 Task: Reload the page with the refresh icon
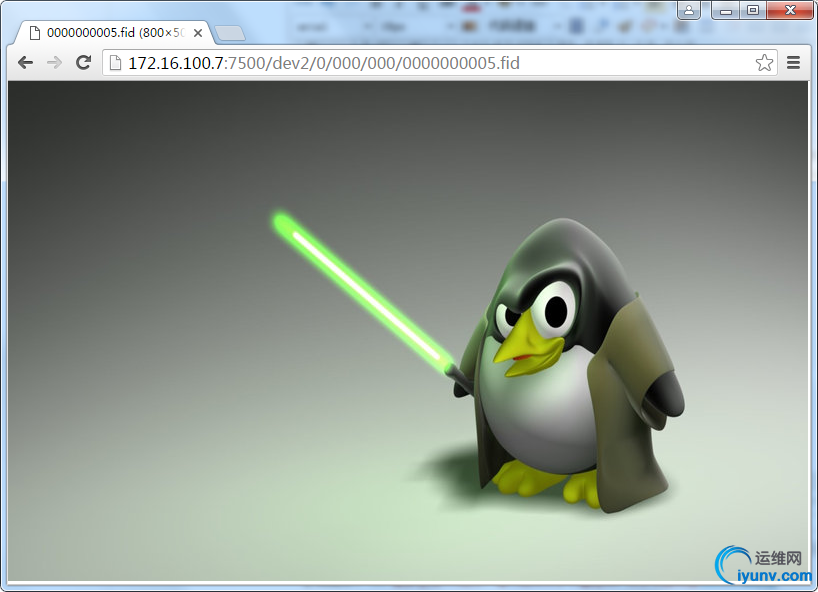click(x=83, y=63)
